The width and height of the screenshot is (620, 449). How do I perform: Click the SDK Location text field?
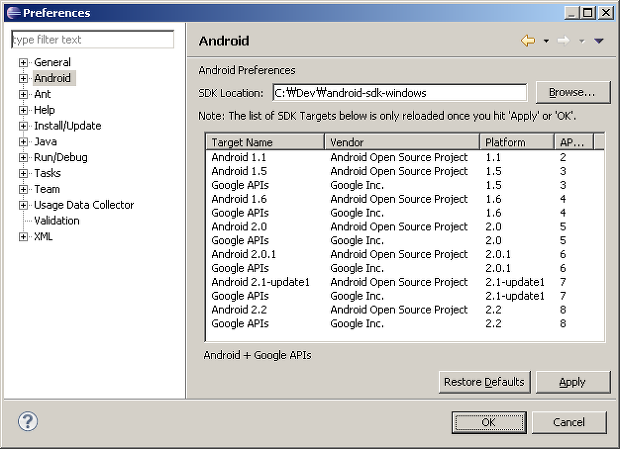399,93
